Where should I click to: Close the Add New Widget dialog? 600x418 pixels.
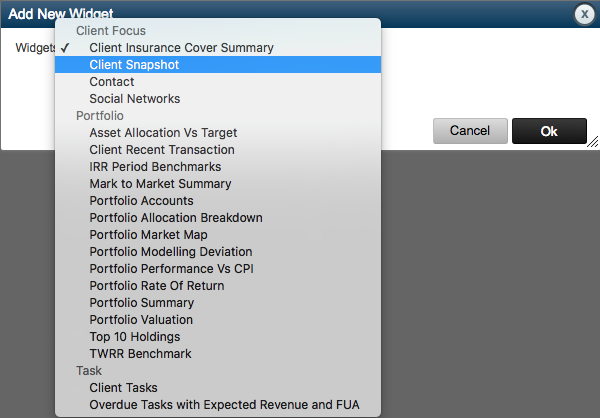point(584,14)
